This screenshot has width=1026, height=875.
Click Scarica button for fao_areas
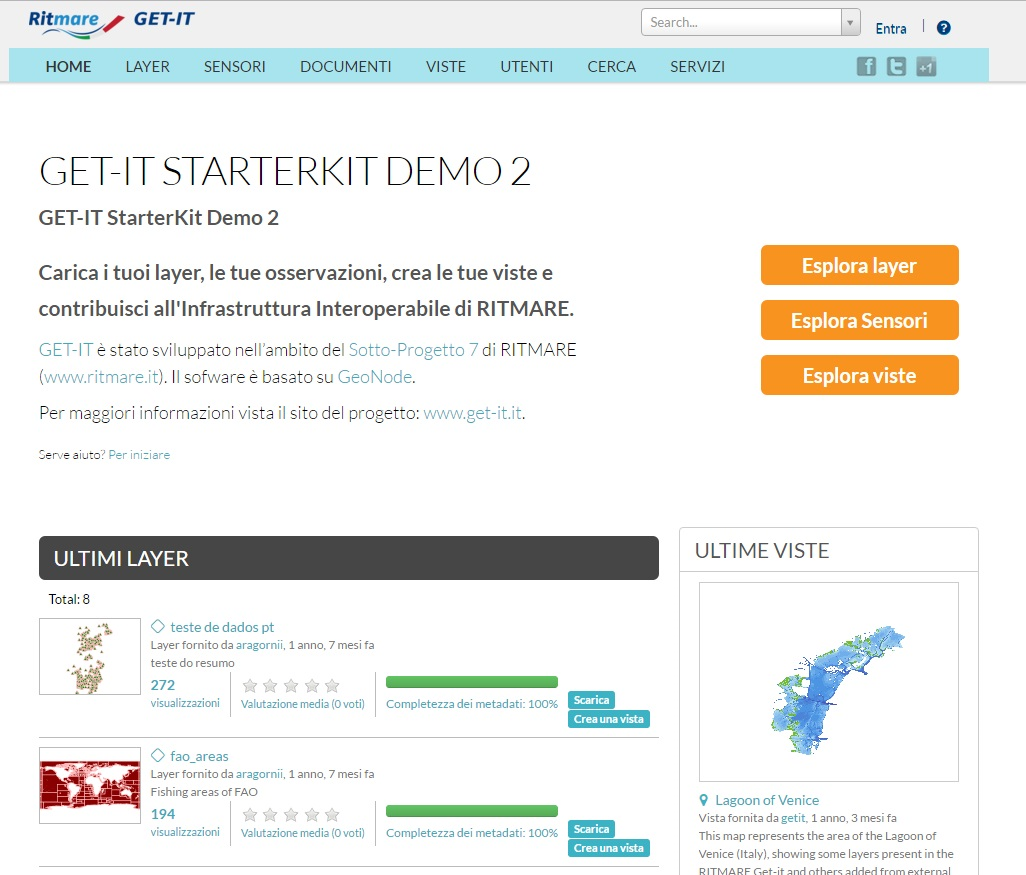pyautogui.click(x=591, y=829)
